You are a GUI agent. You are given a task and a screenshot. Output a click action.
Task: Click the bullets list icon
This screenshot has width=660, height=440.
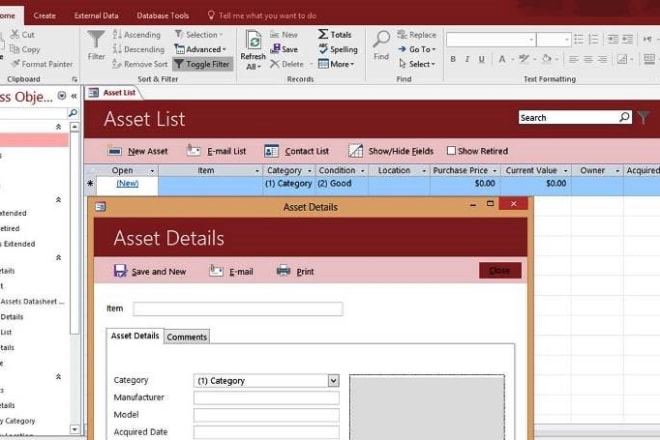click(579, 39)
